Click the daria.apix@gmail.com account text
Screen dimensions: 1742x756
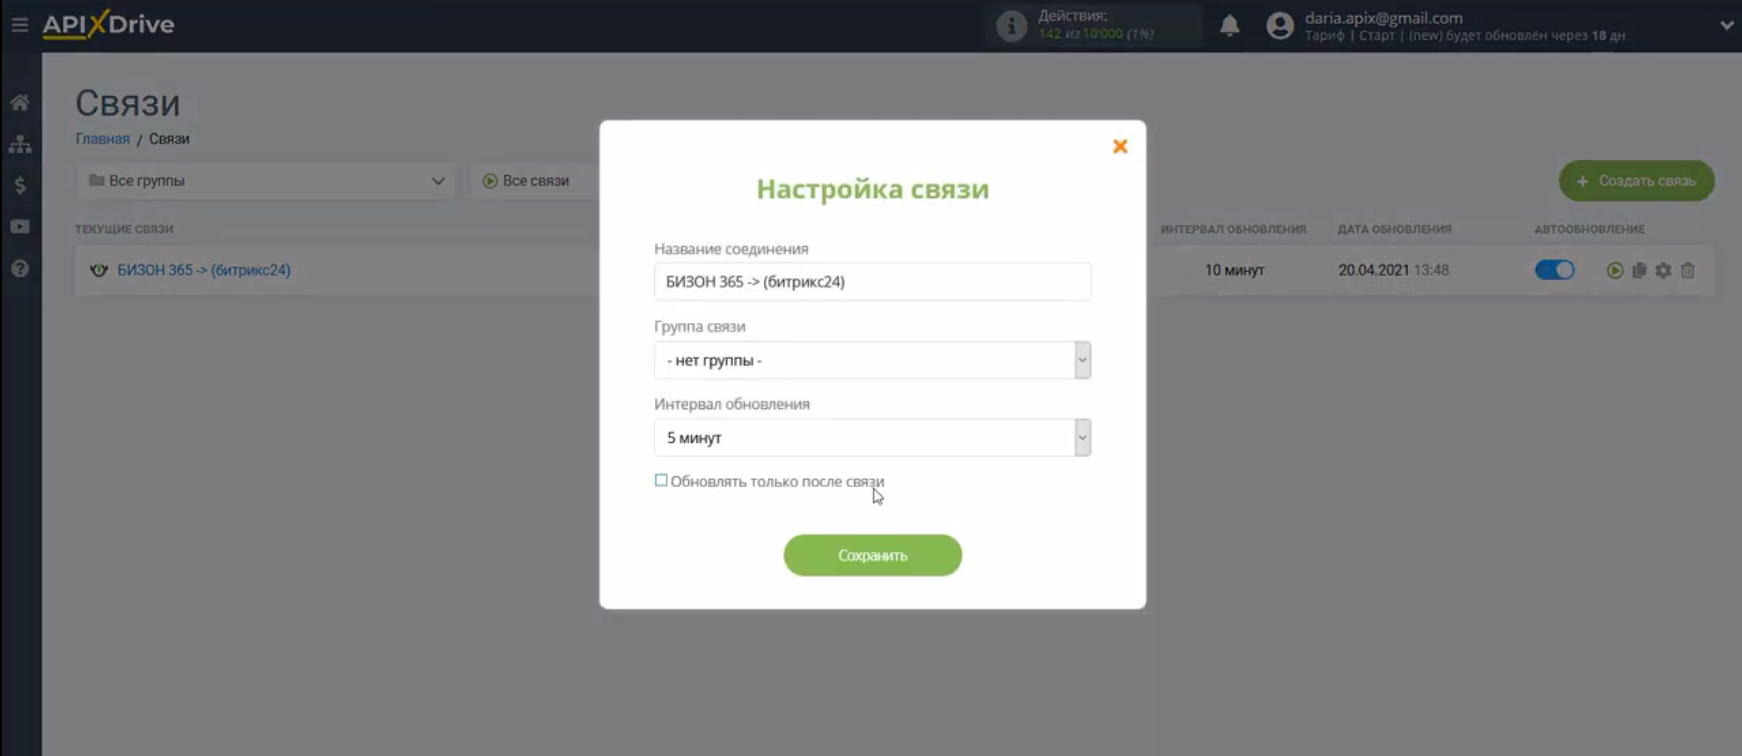click(x=1383, y=18)
